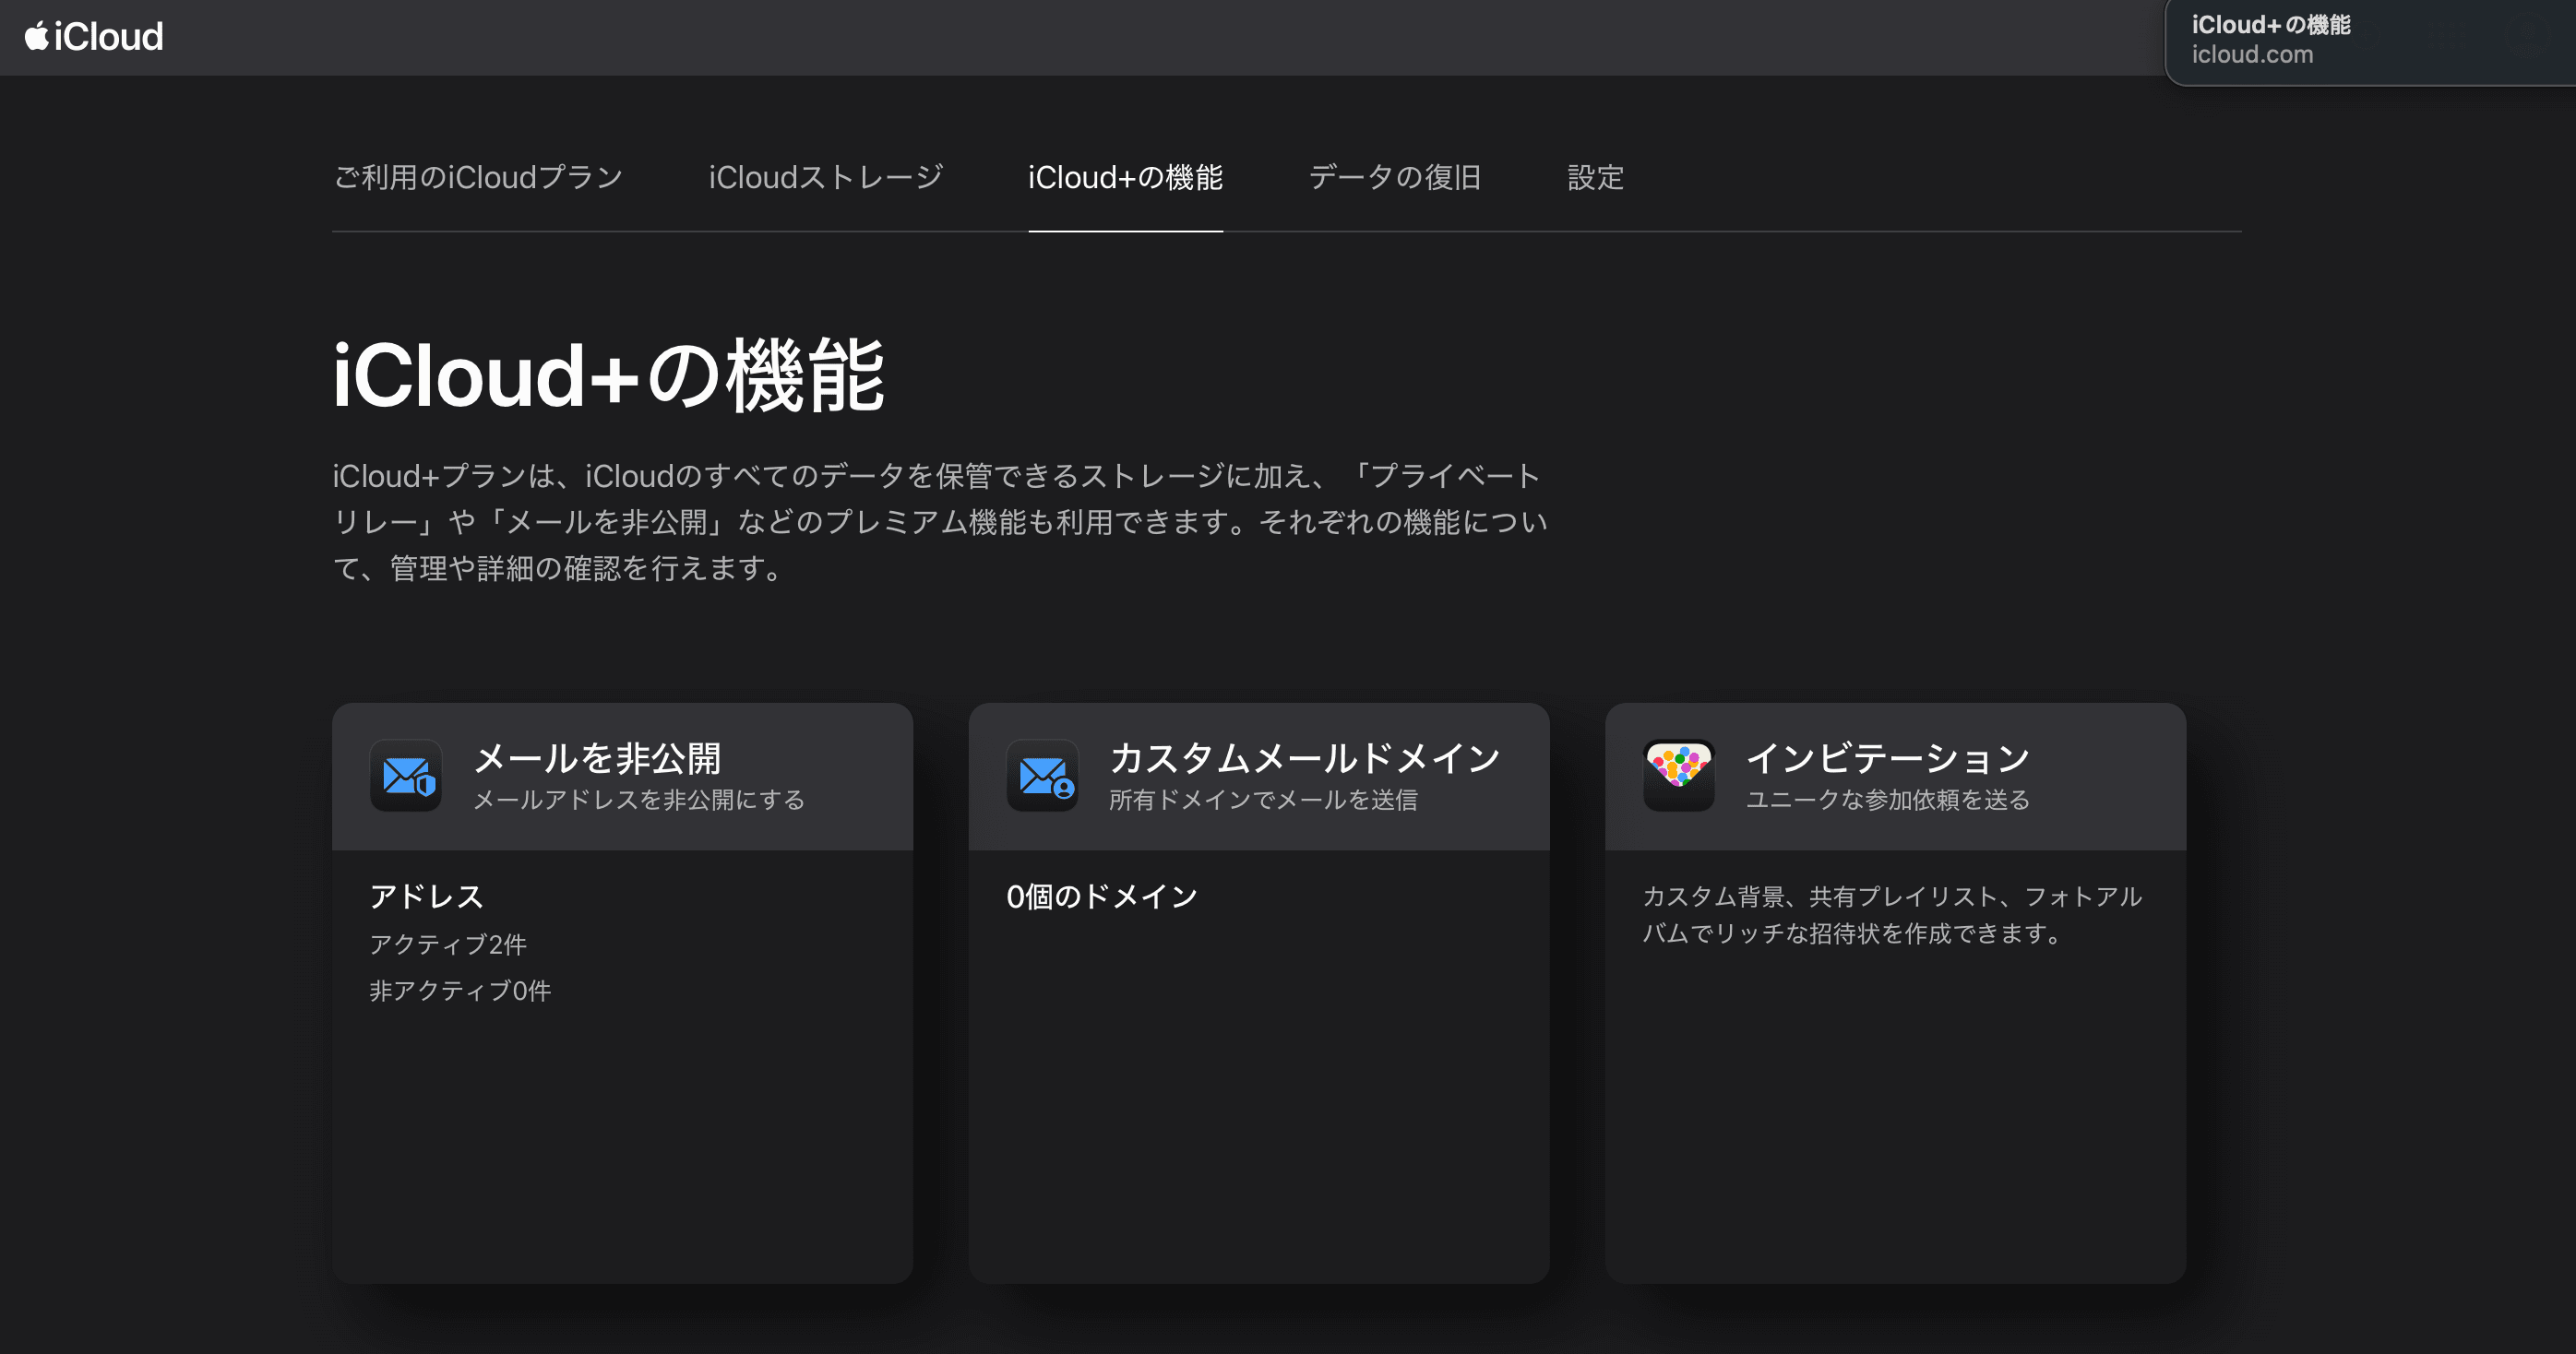Open the ご利用のiCloudプラン tab
Viewport: 2576px width, 1354px height.
point(478,178)
